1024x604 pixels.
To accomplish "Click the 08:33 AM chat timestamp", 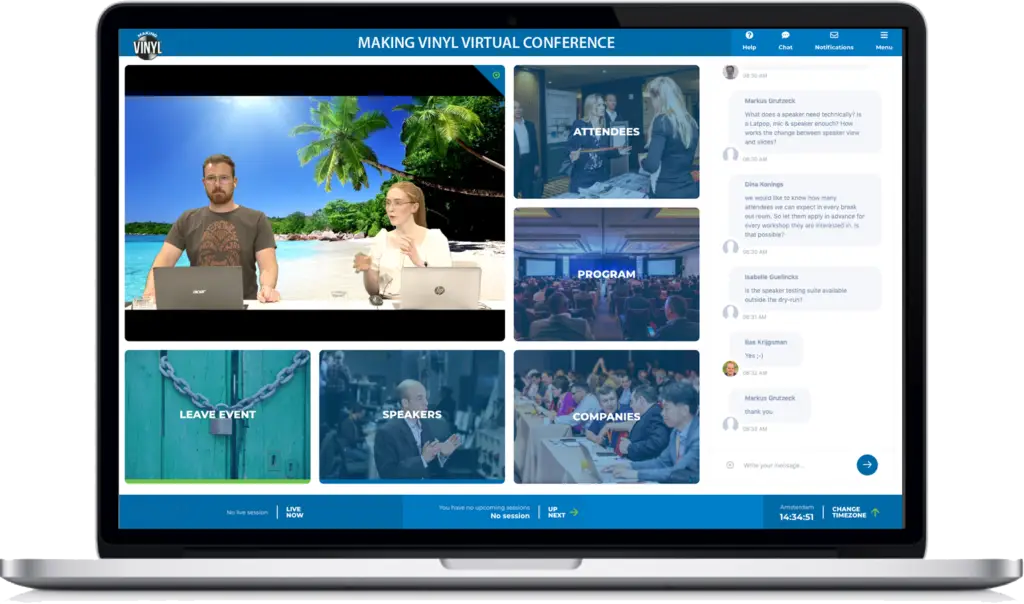I will click(x=754, y=429).
